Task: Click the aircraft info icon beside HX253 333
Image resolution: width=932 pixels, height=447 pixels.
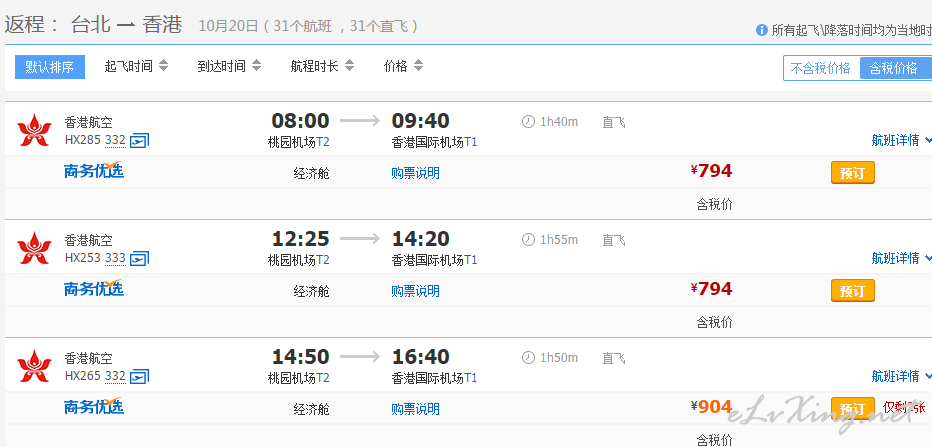Action: (139, 259)
